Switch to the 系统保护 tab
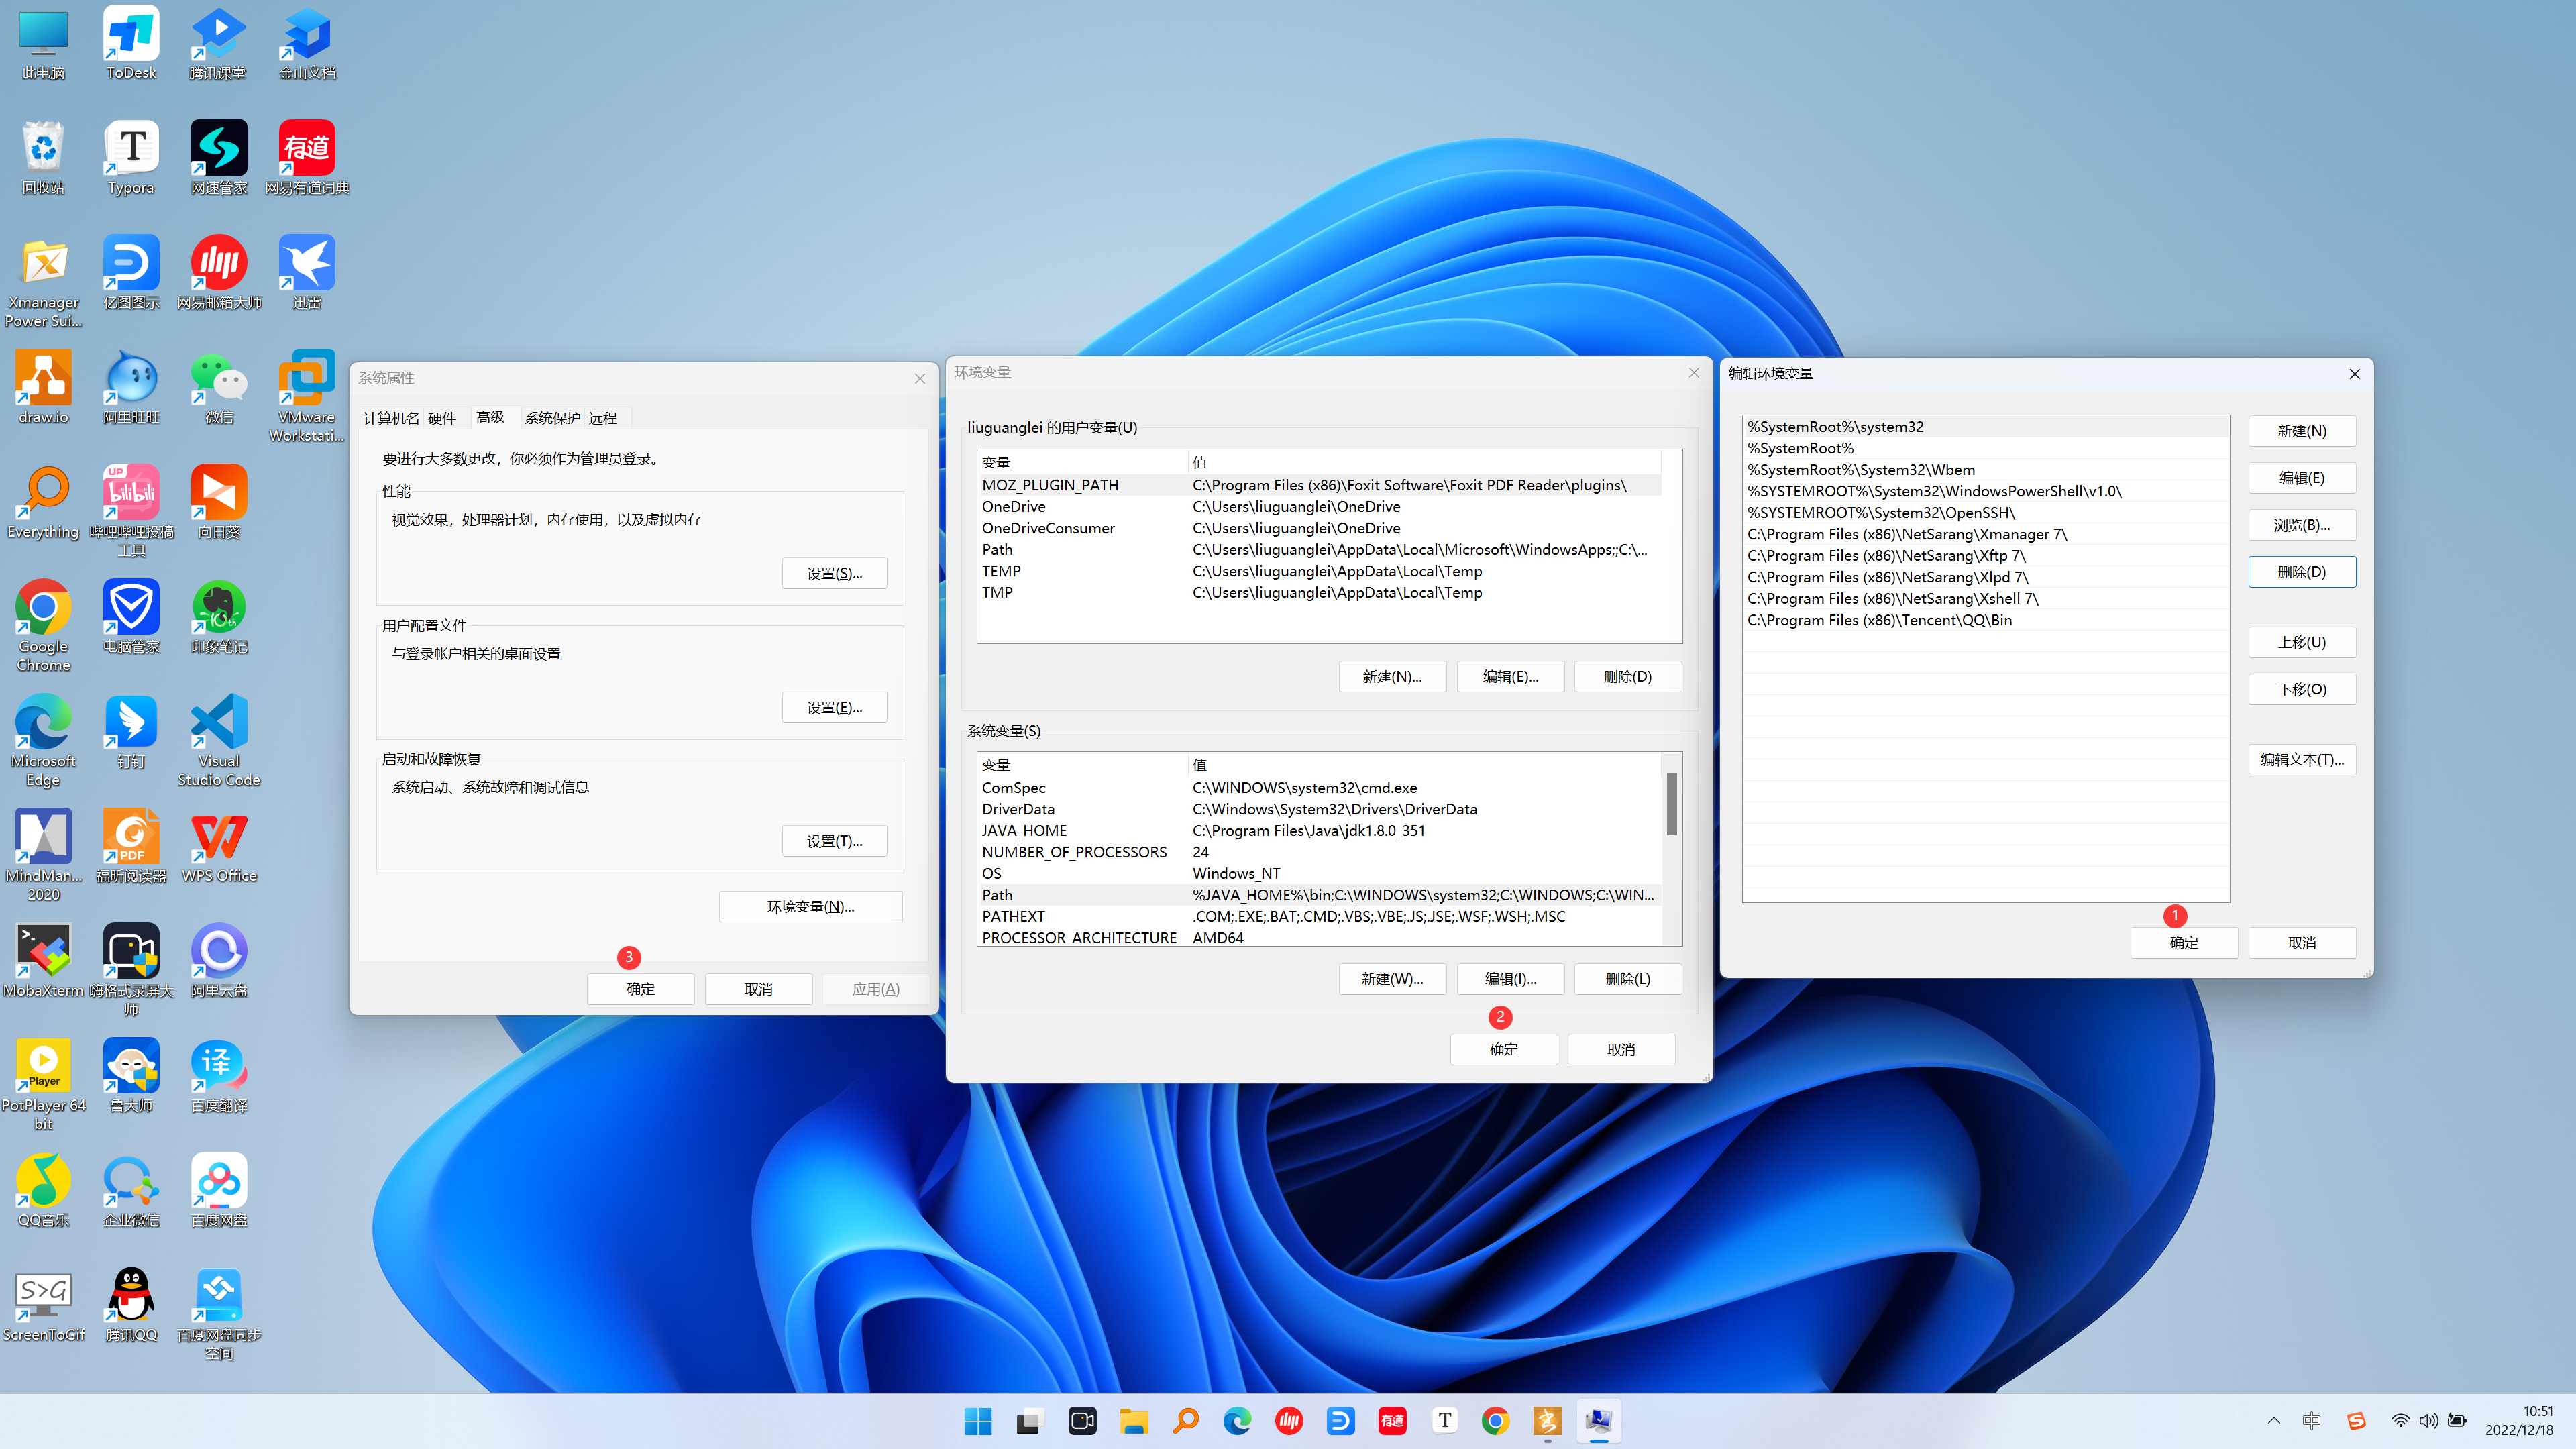The width and height of the screenshot is (2576, 1449). 552,418
